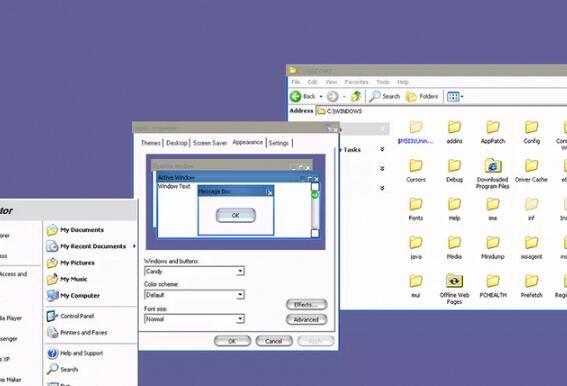Click the Effects... button
The image size is (567, 386).
point(307,305)
